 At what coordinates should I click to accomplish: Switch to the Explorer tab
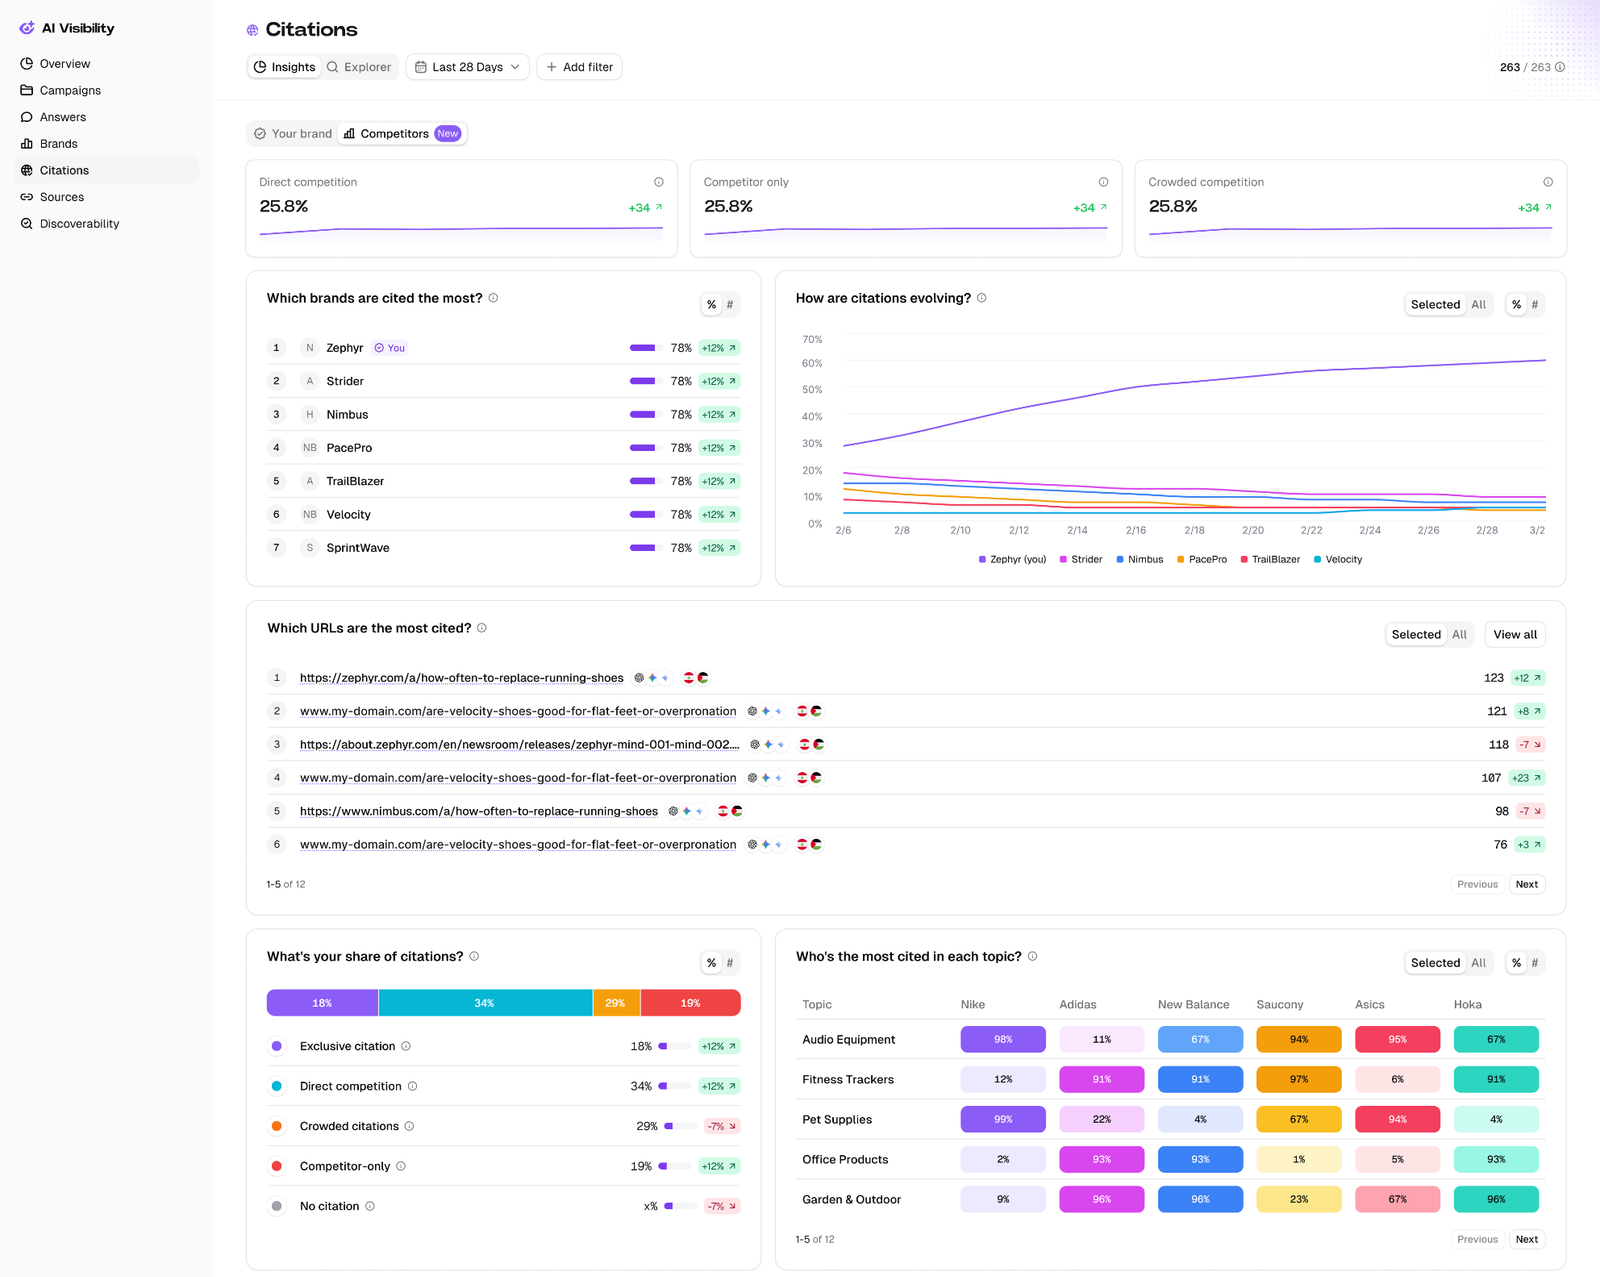[359, 67]
